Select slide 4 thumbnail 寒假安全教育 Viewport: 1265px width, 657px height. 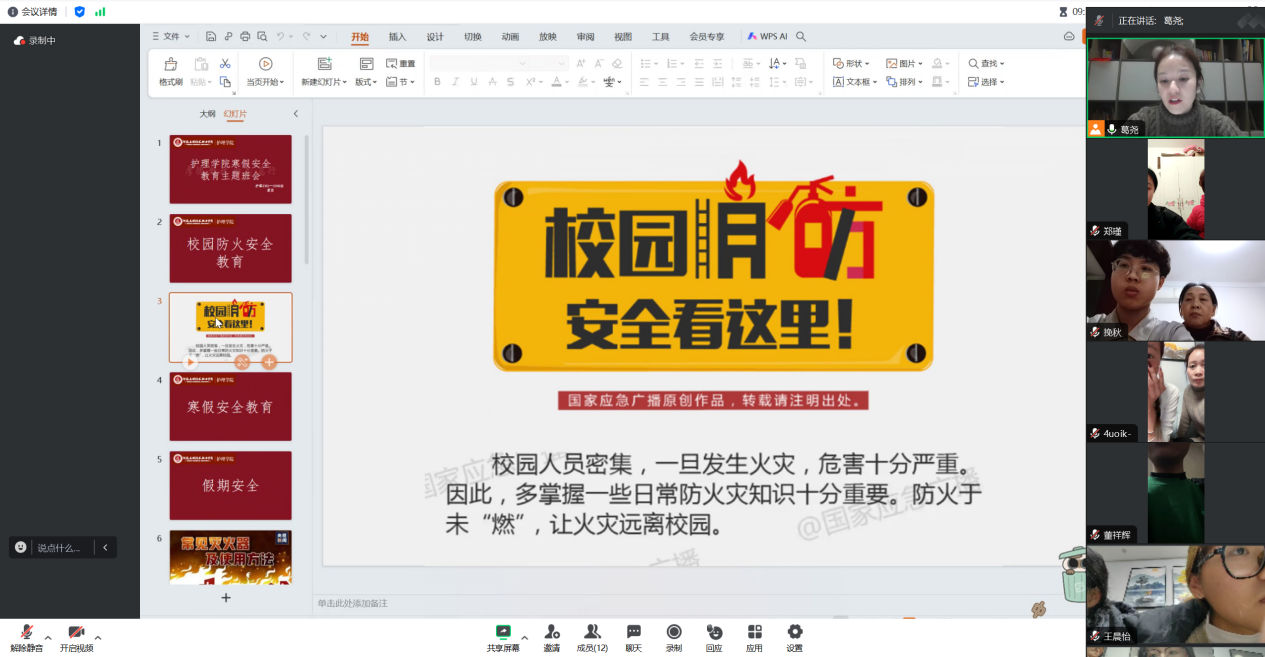click(230, 406)
